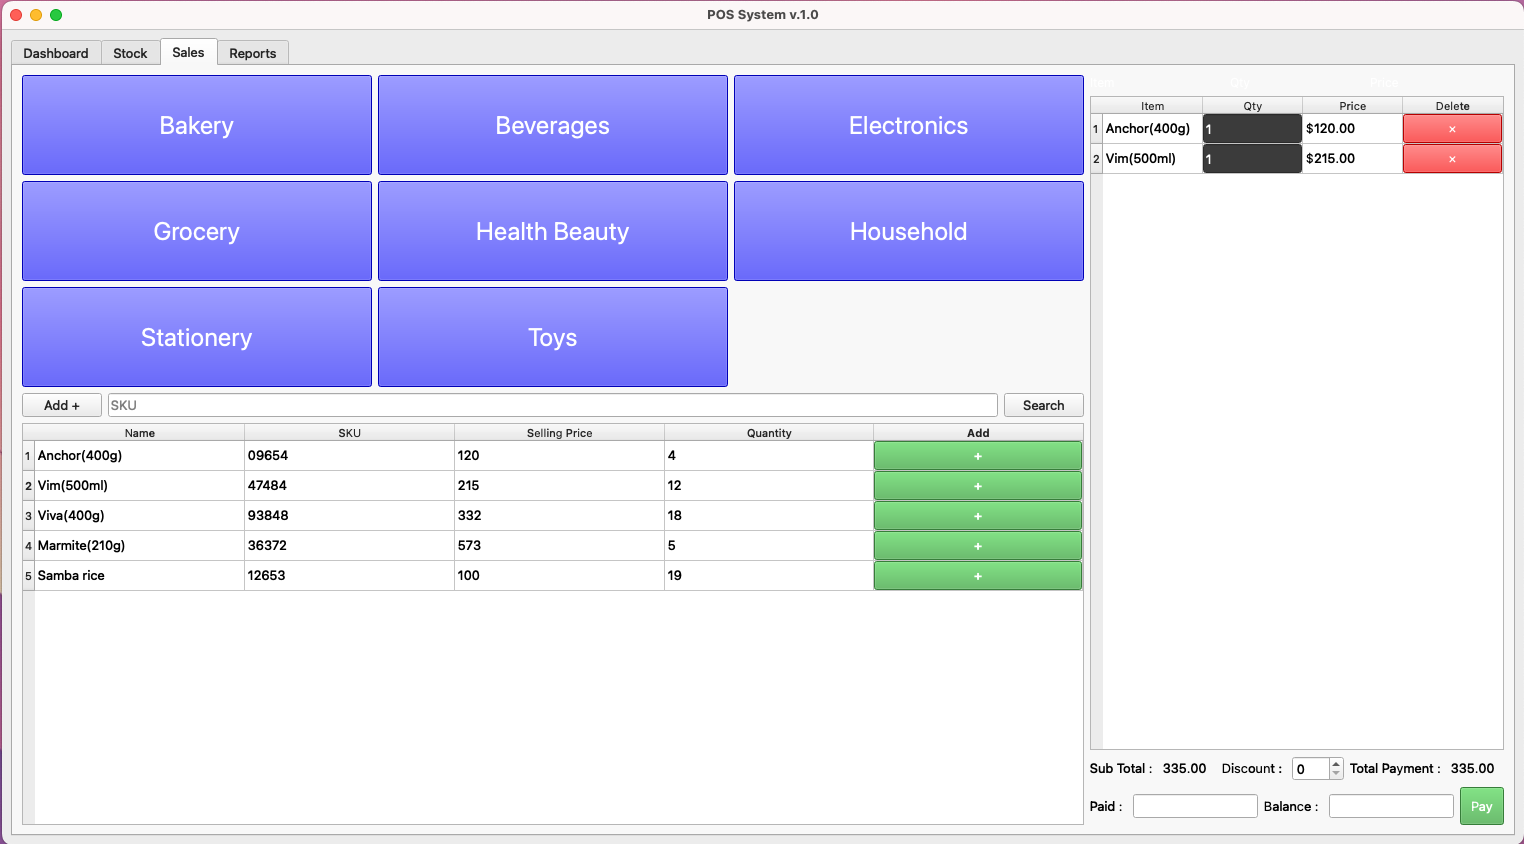Open the Stationery category
Viewport: 1524px width, 844px height.
(197, 337)
